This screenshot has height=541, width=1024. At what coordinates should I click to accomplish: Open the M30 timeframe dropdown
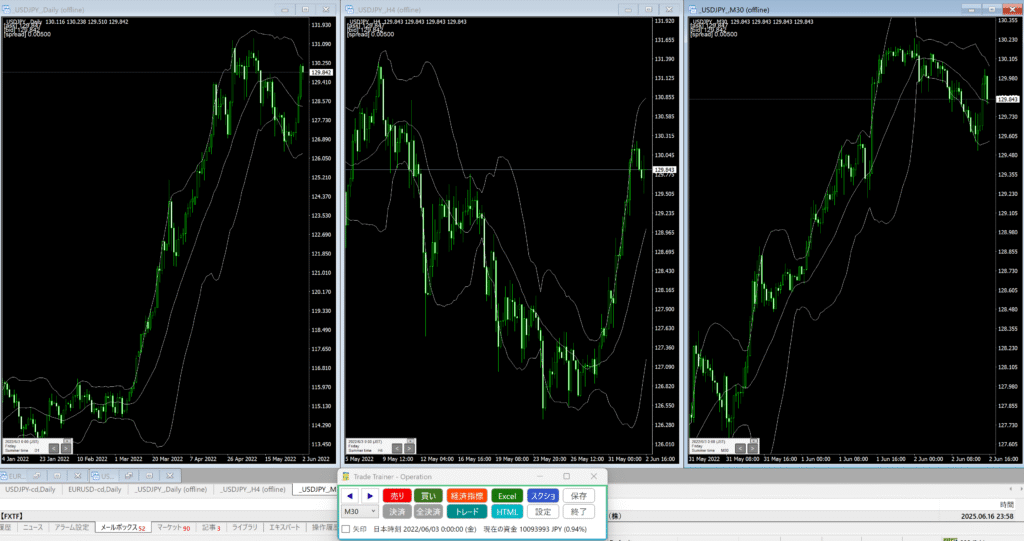tap(360, 512)
